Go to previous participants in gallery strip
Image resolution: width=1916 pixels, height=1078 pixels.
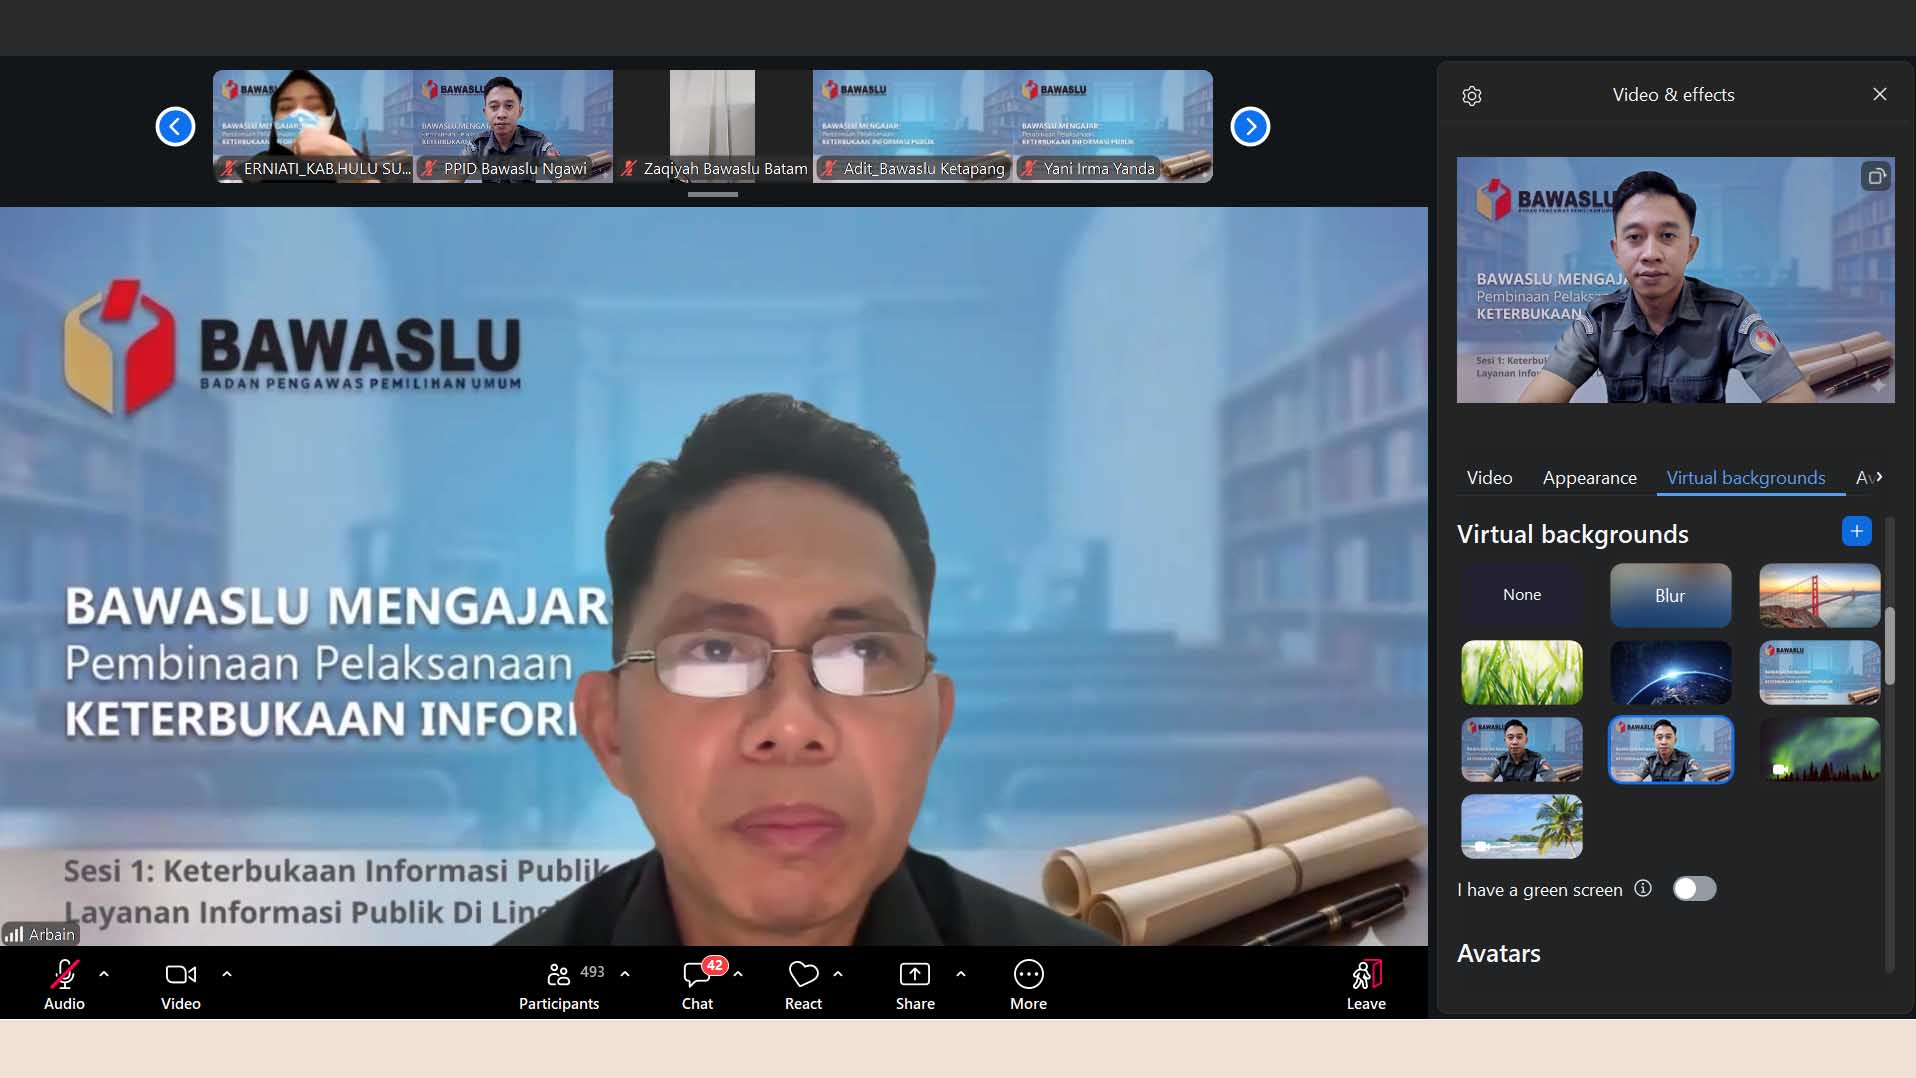[x=175, y=127]
